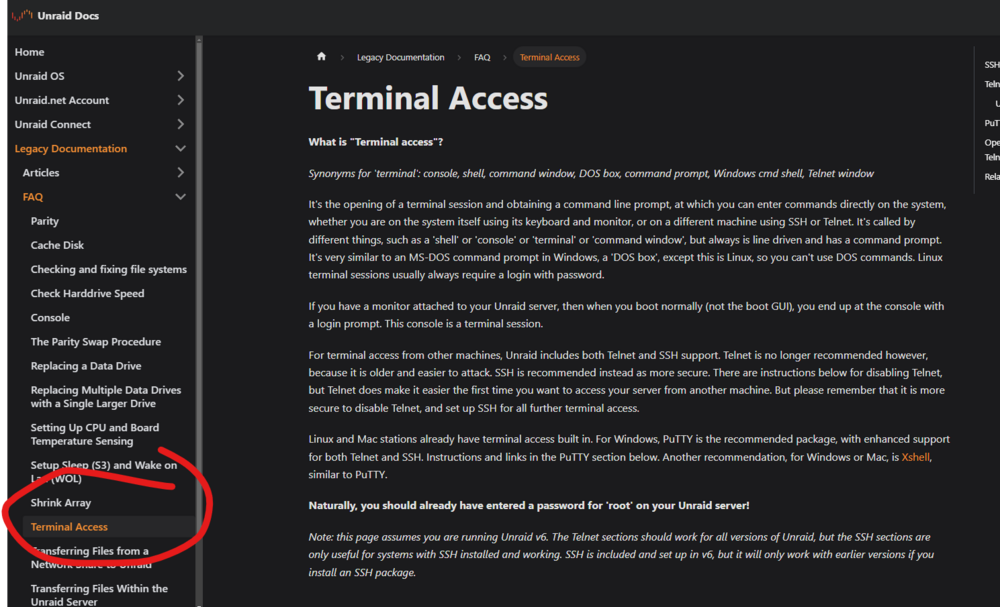
Task: Collapse the Legacy Documentation chevron
Action: click(x=180, y=149)
